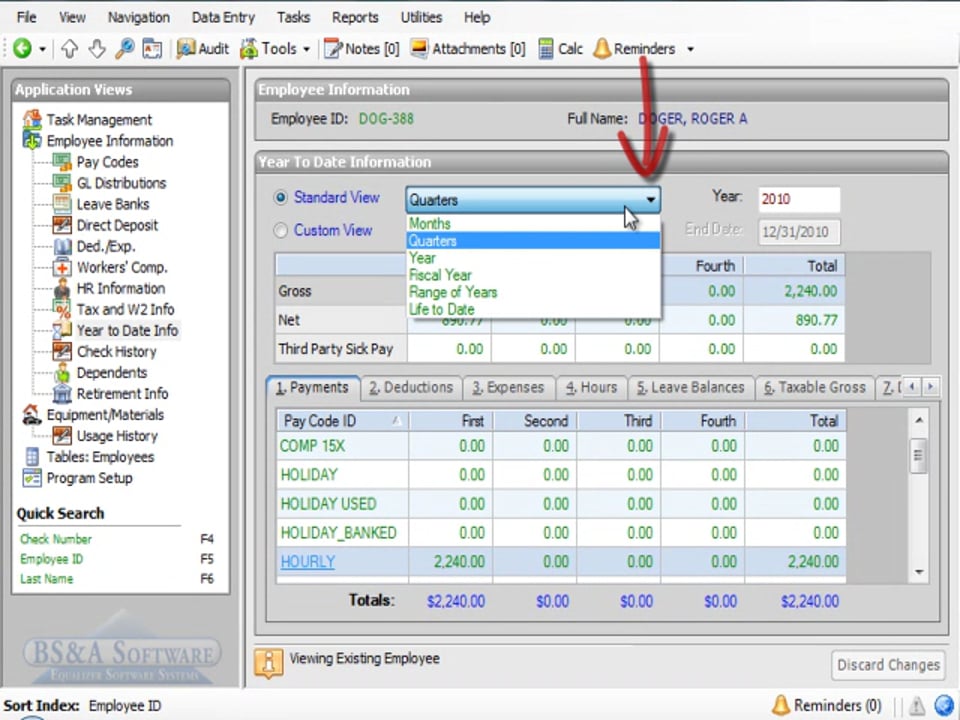Viewport: 960px width, 720px height.
Task: Pick Life to Date option
Action: tap(441, 309)
